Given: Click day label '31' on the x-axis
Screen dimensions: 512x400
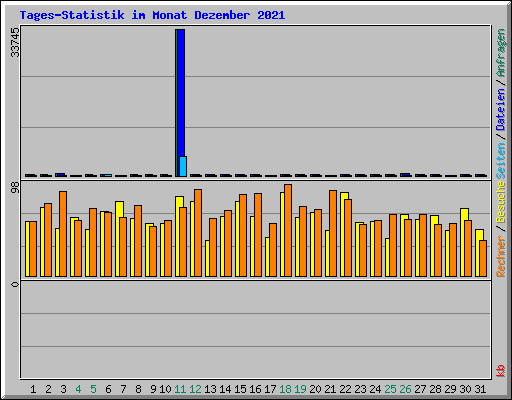Looking at the screenshot, I should click(x=480, y=389).
